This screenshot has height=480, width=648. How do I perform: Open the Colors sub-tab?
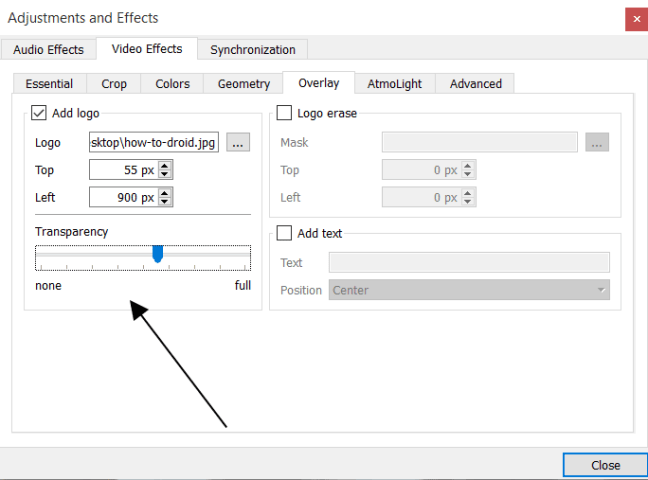pyautogui.click(x=172, y=84)
